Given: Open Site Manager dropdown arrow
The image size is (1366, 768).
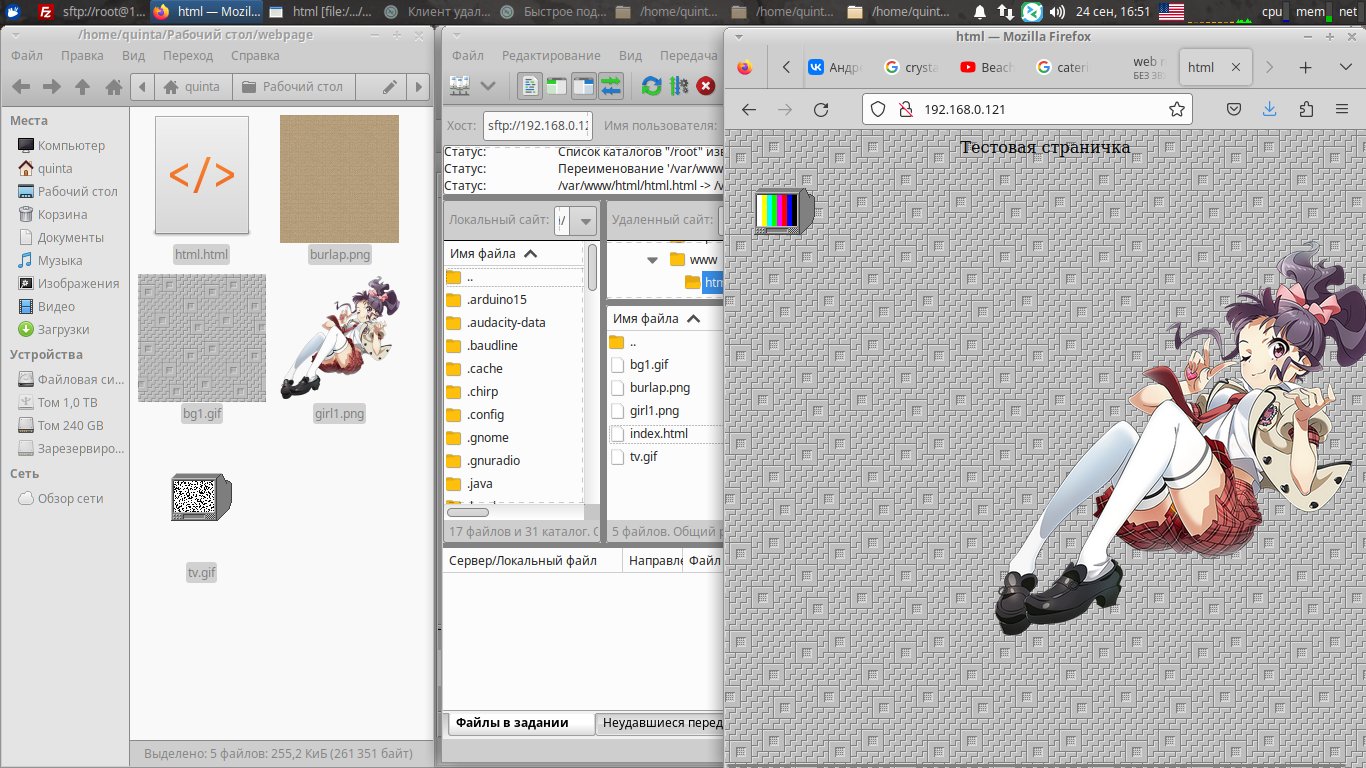Looking at the screenshot, I should (x=488, y=86).
